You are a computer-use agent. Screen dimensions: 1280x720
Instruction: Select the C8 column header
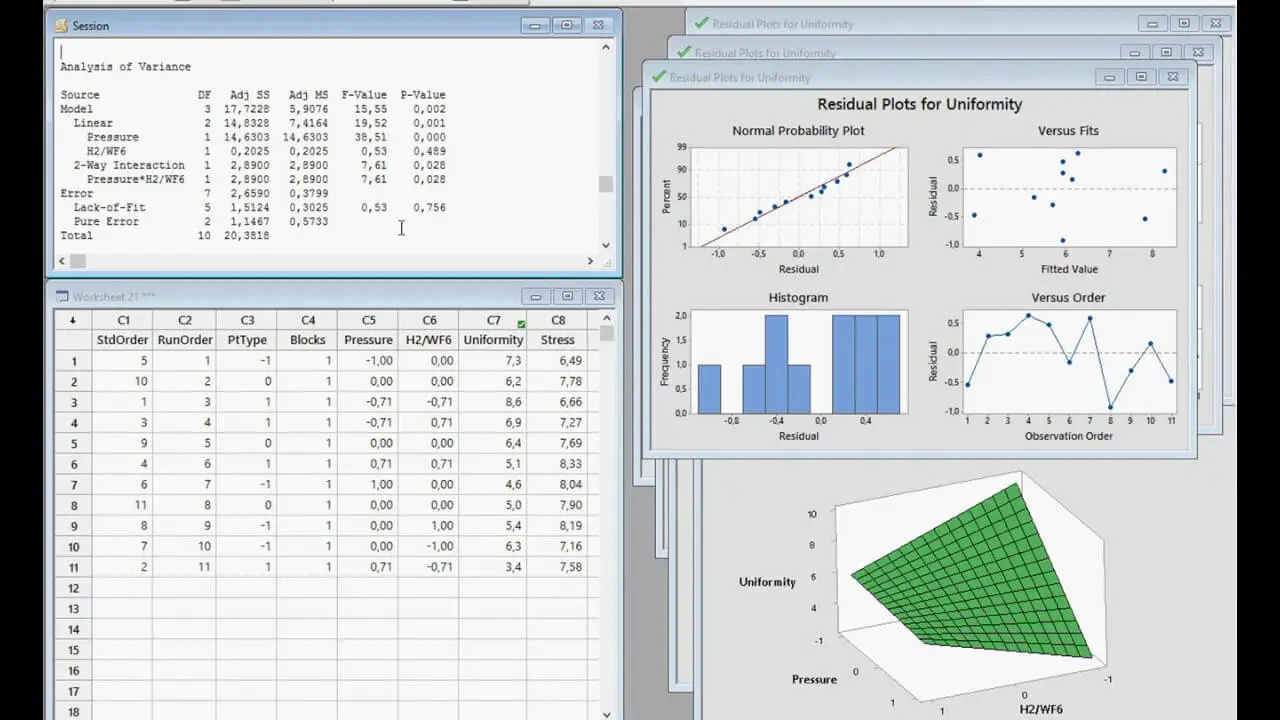pos(557,320)
